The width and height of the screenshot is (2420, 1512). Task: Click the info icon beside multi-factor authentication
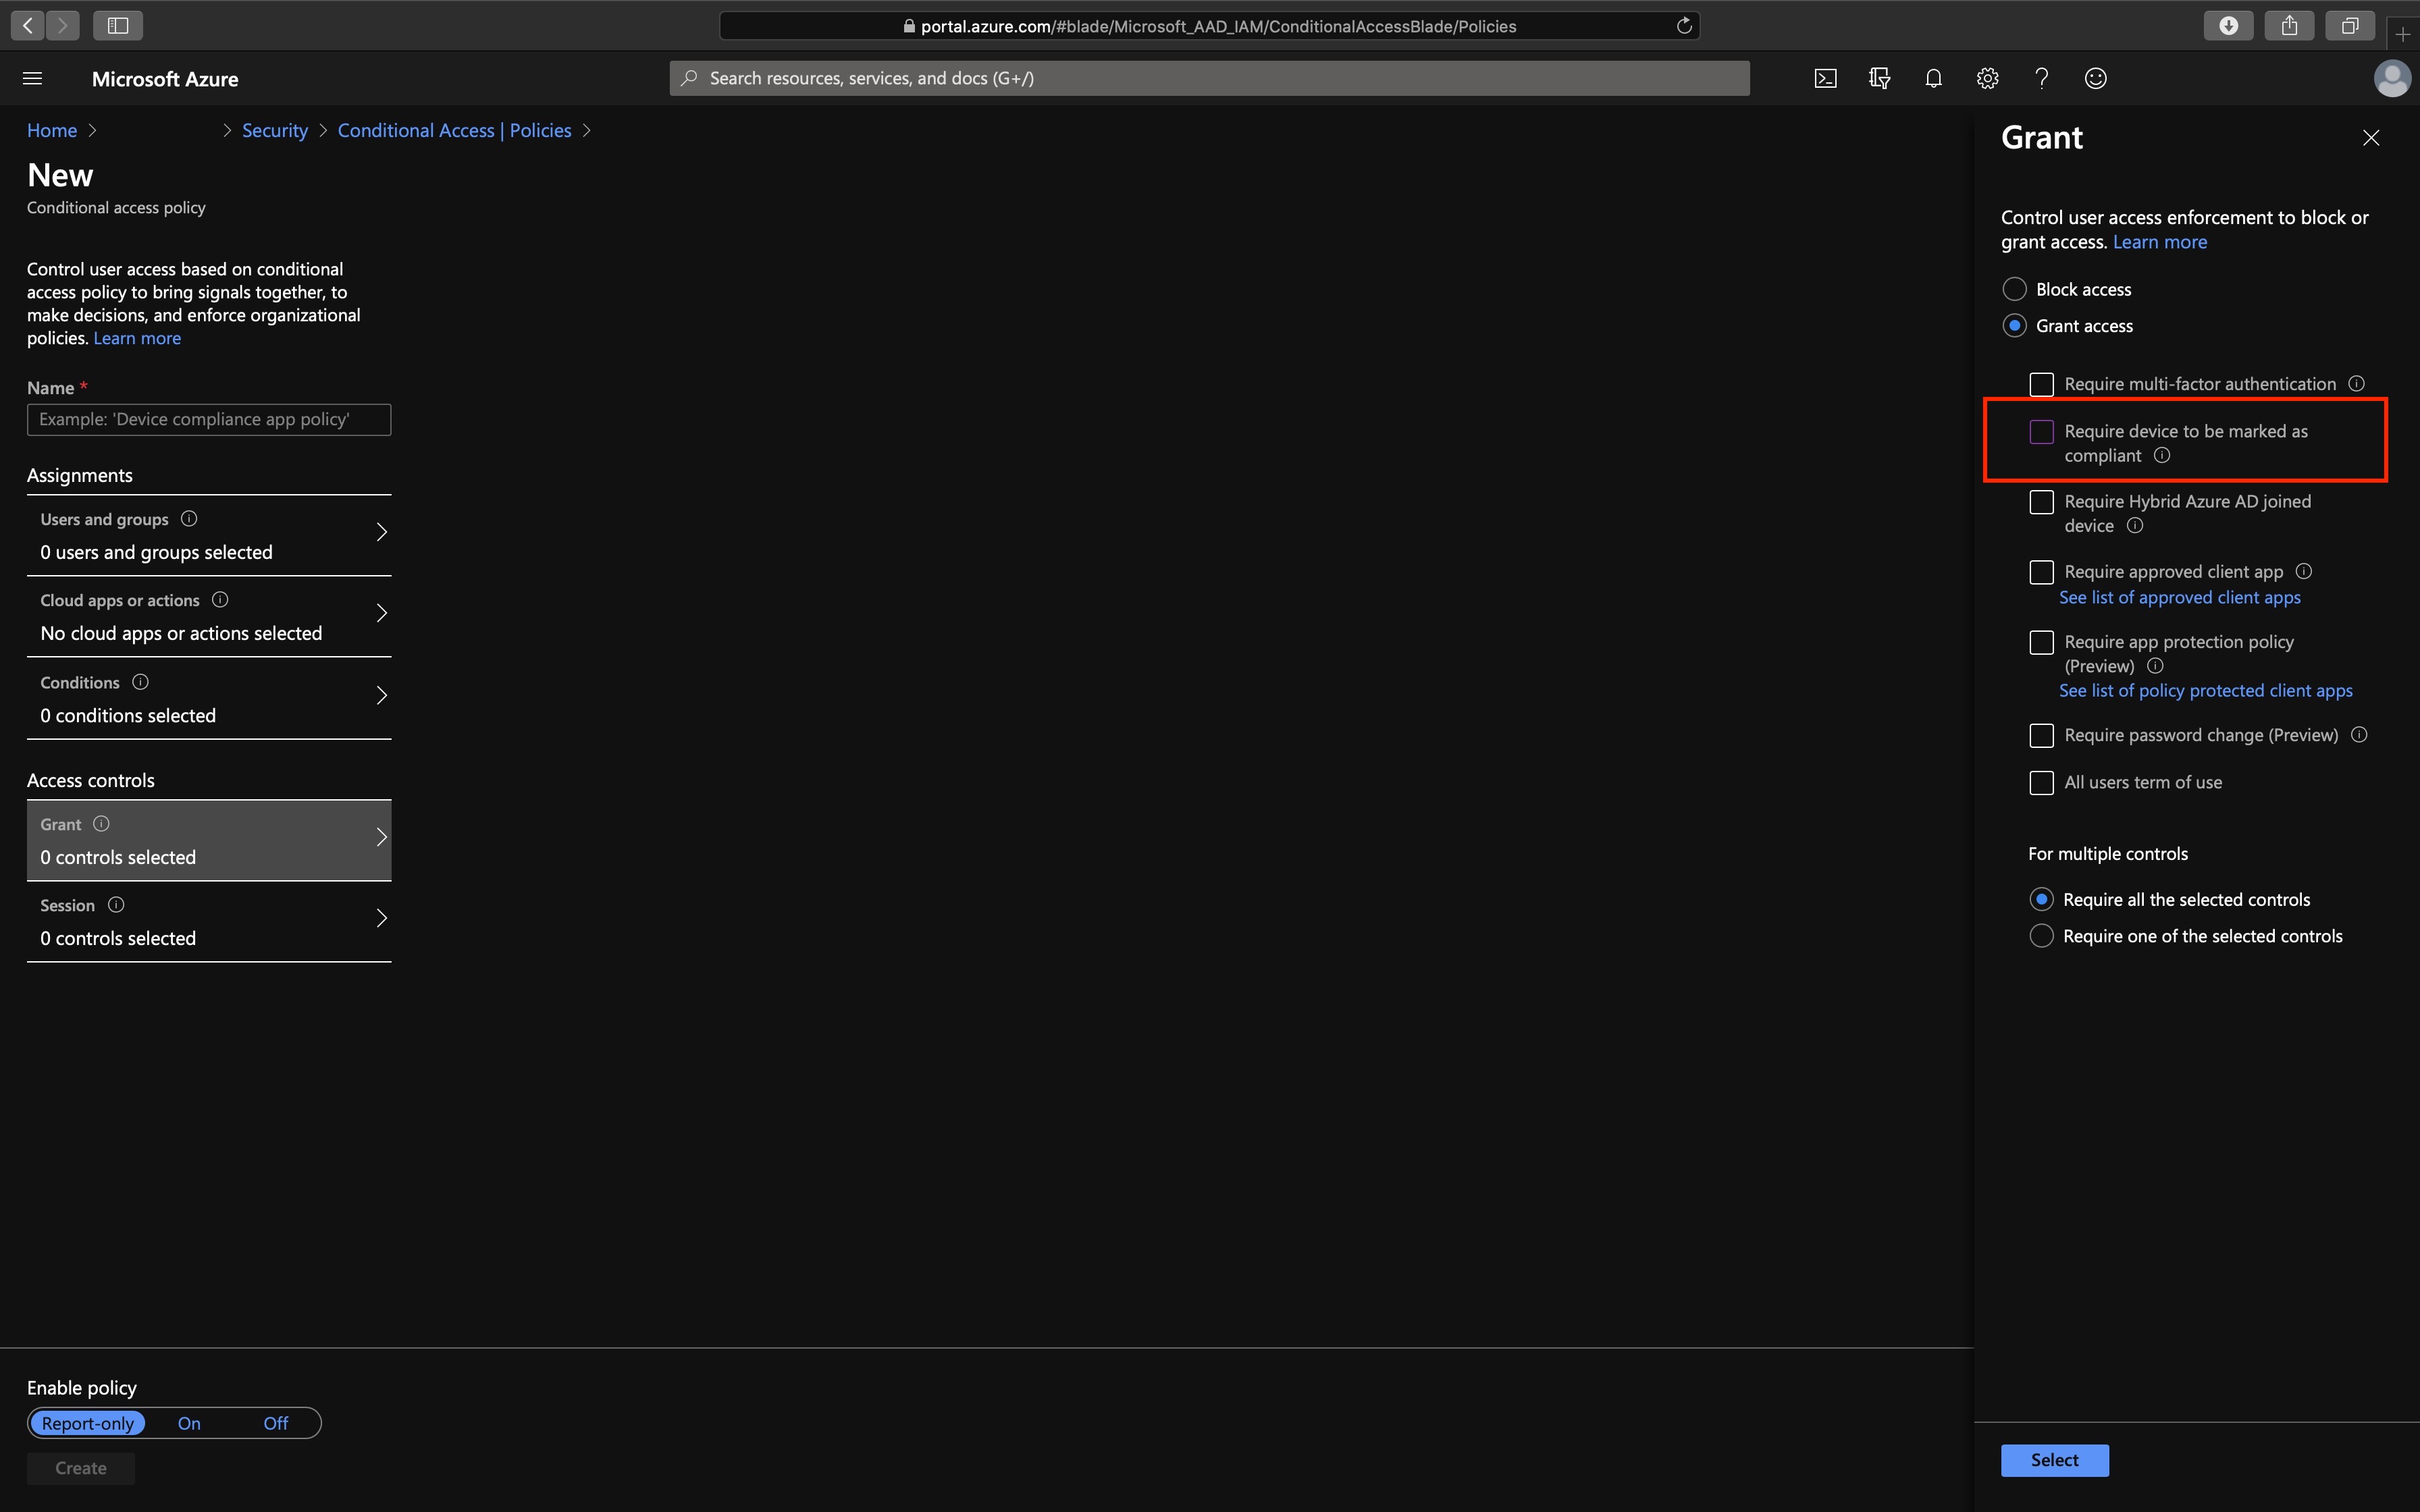(2356, 384)
